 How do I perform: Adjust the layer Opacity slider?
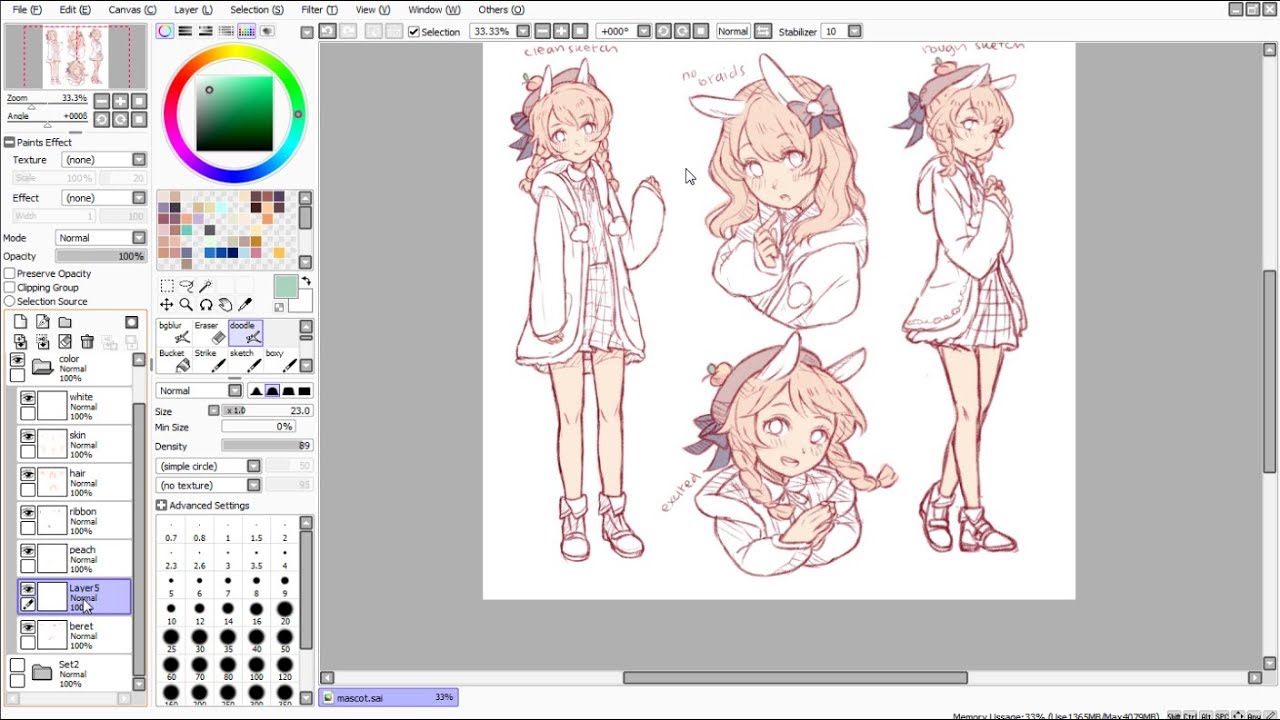coord(101,257)
